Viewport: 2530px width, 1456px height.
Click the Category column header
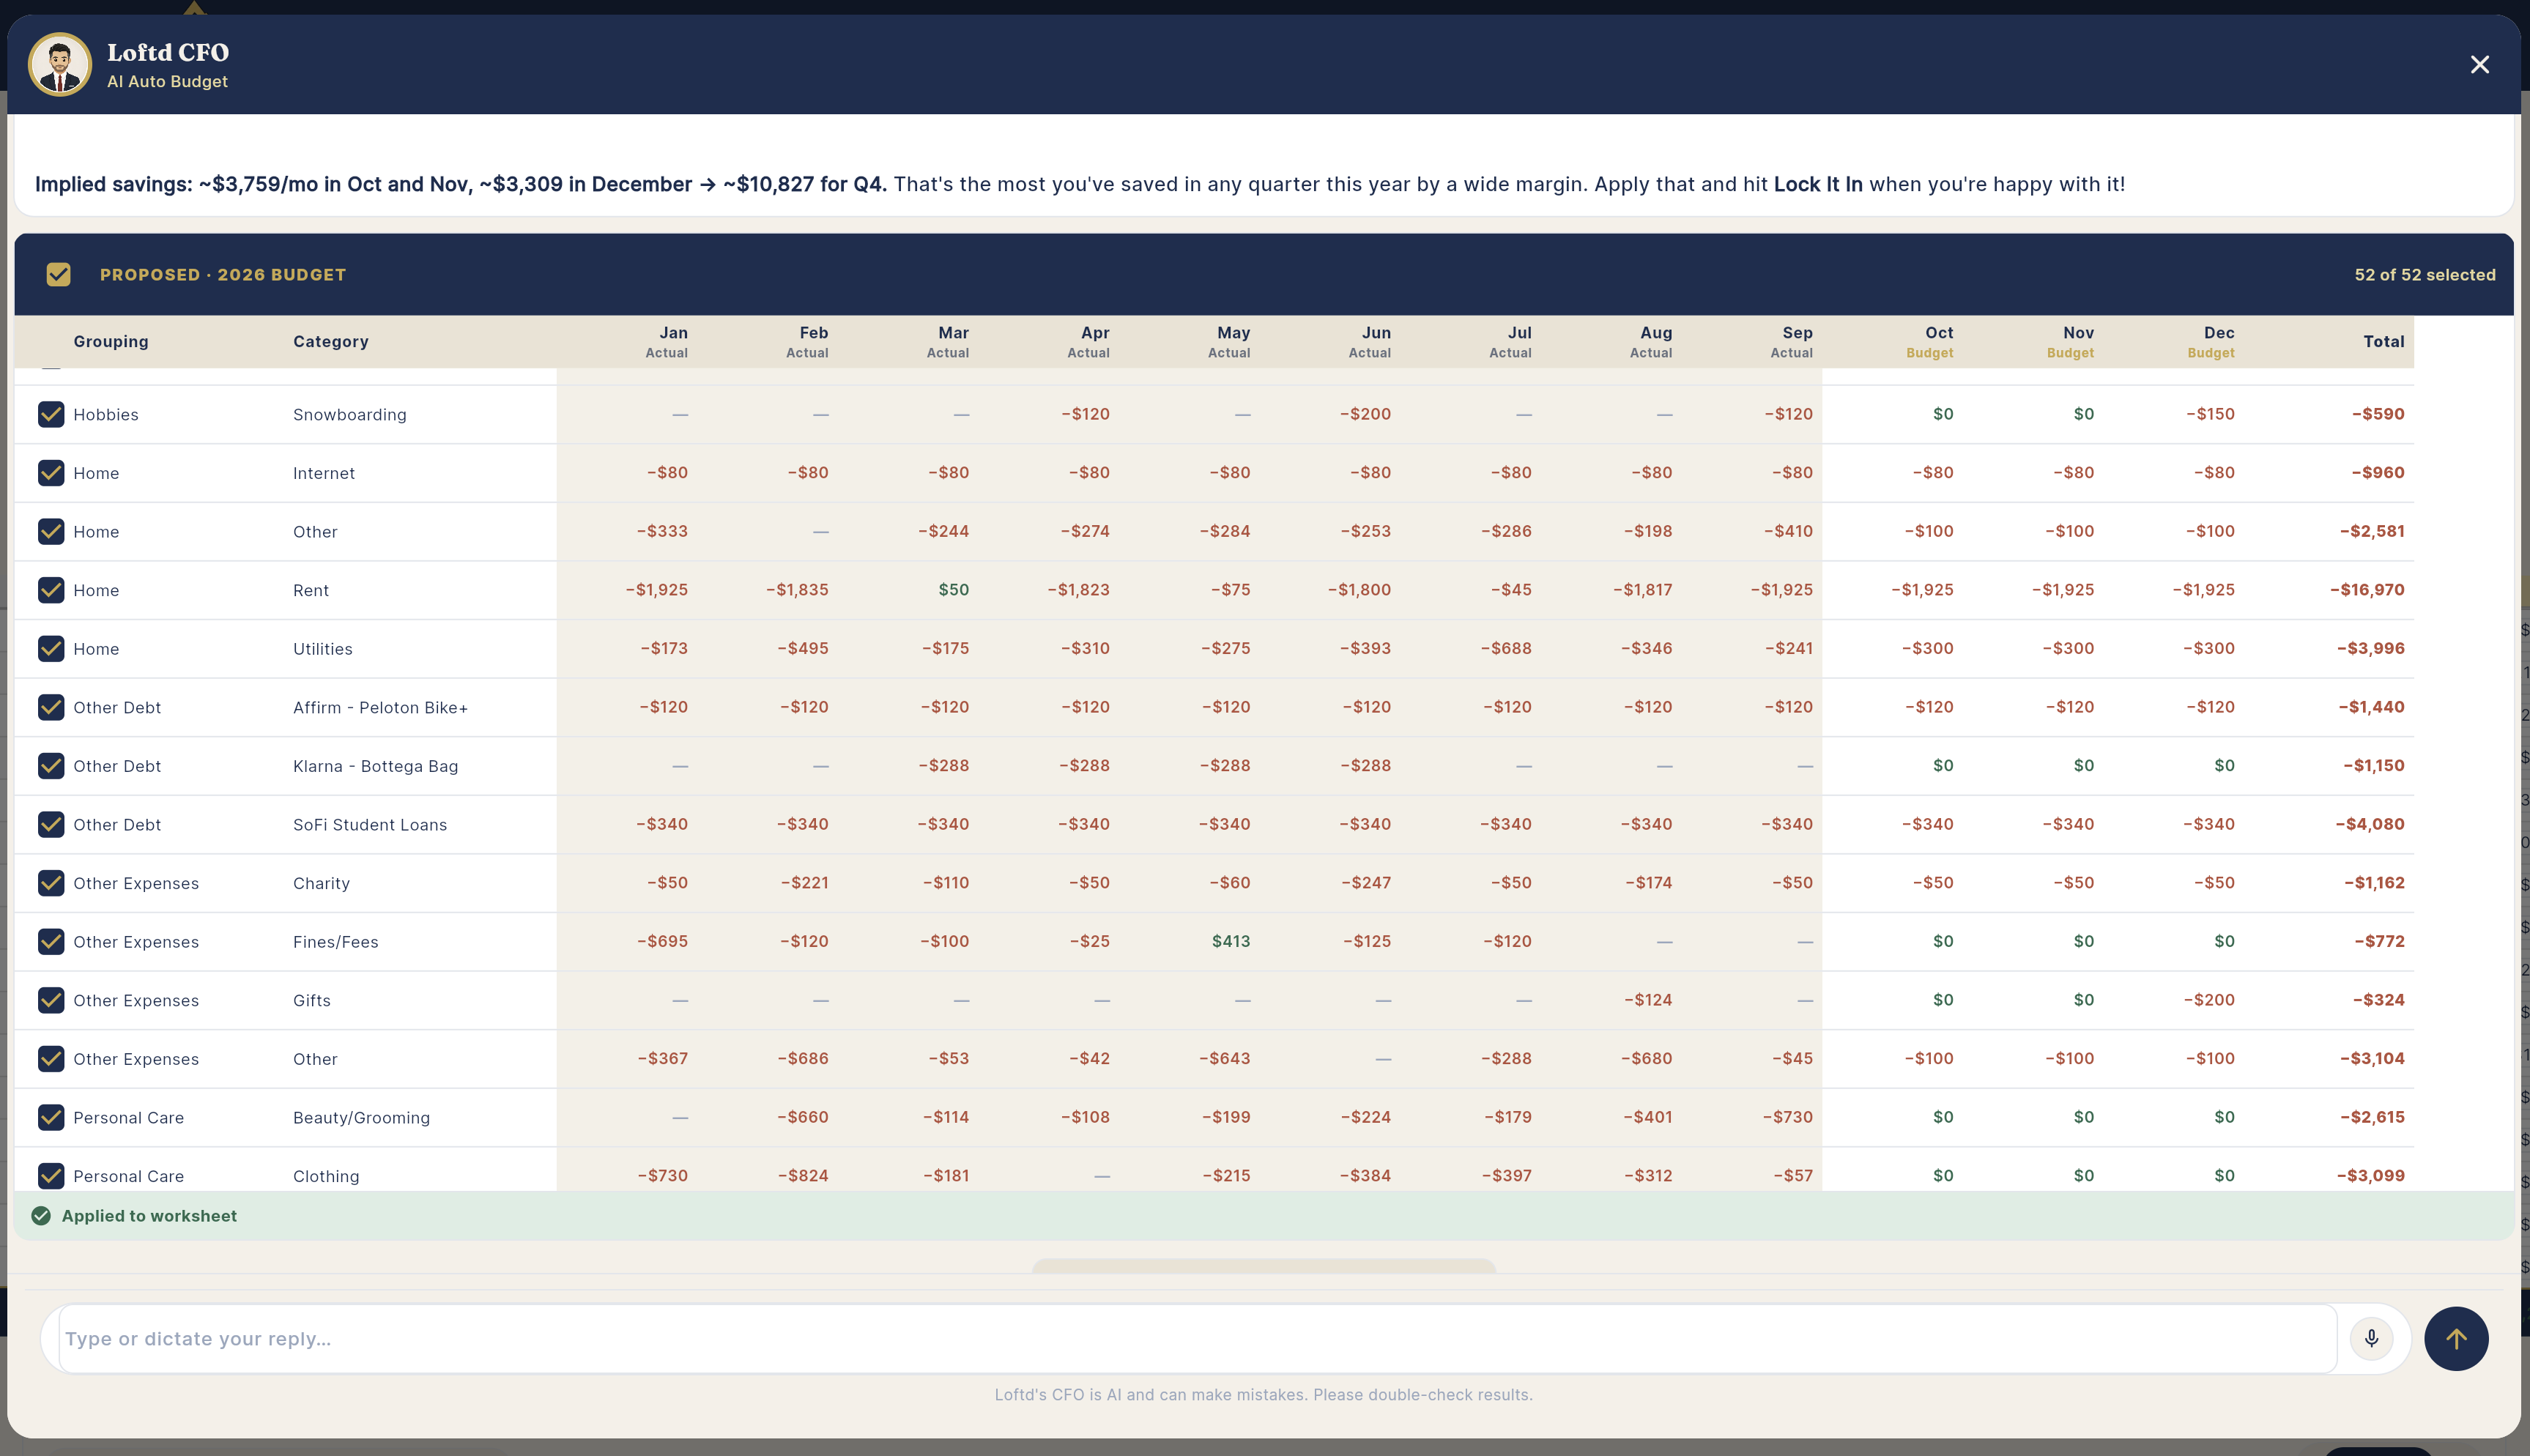coord(331,341)
